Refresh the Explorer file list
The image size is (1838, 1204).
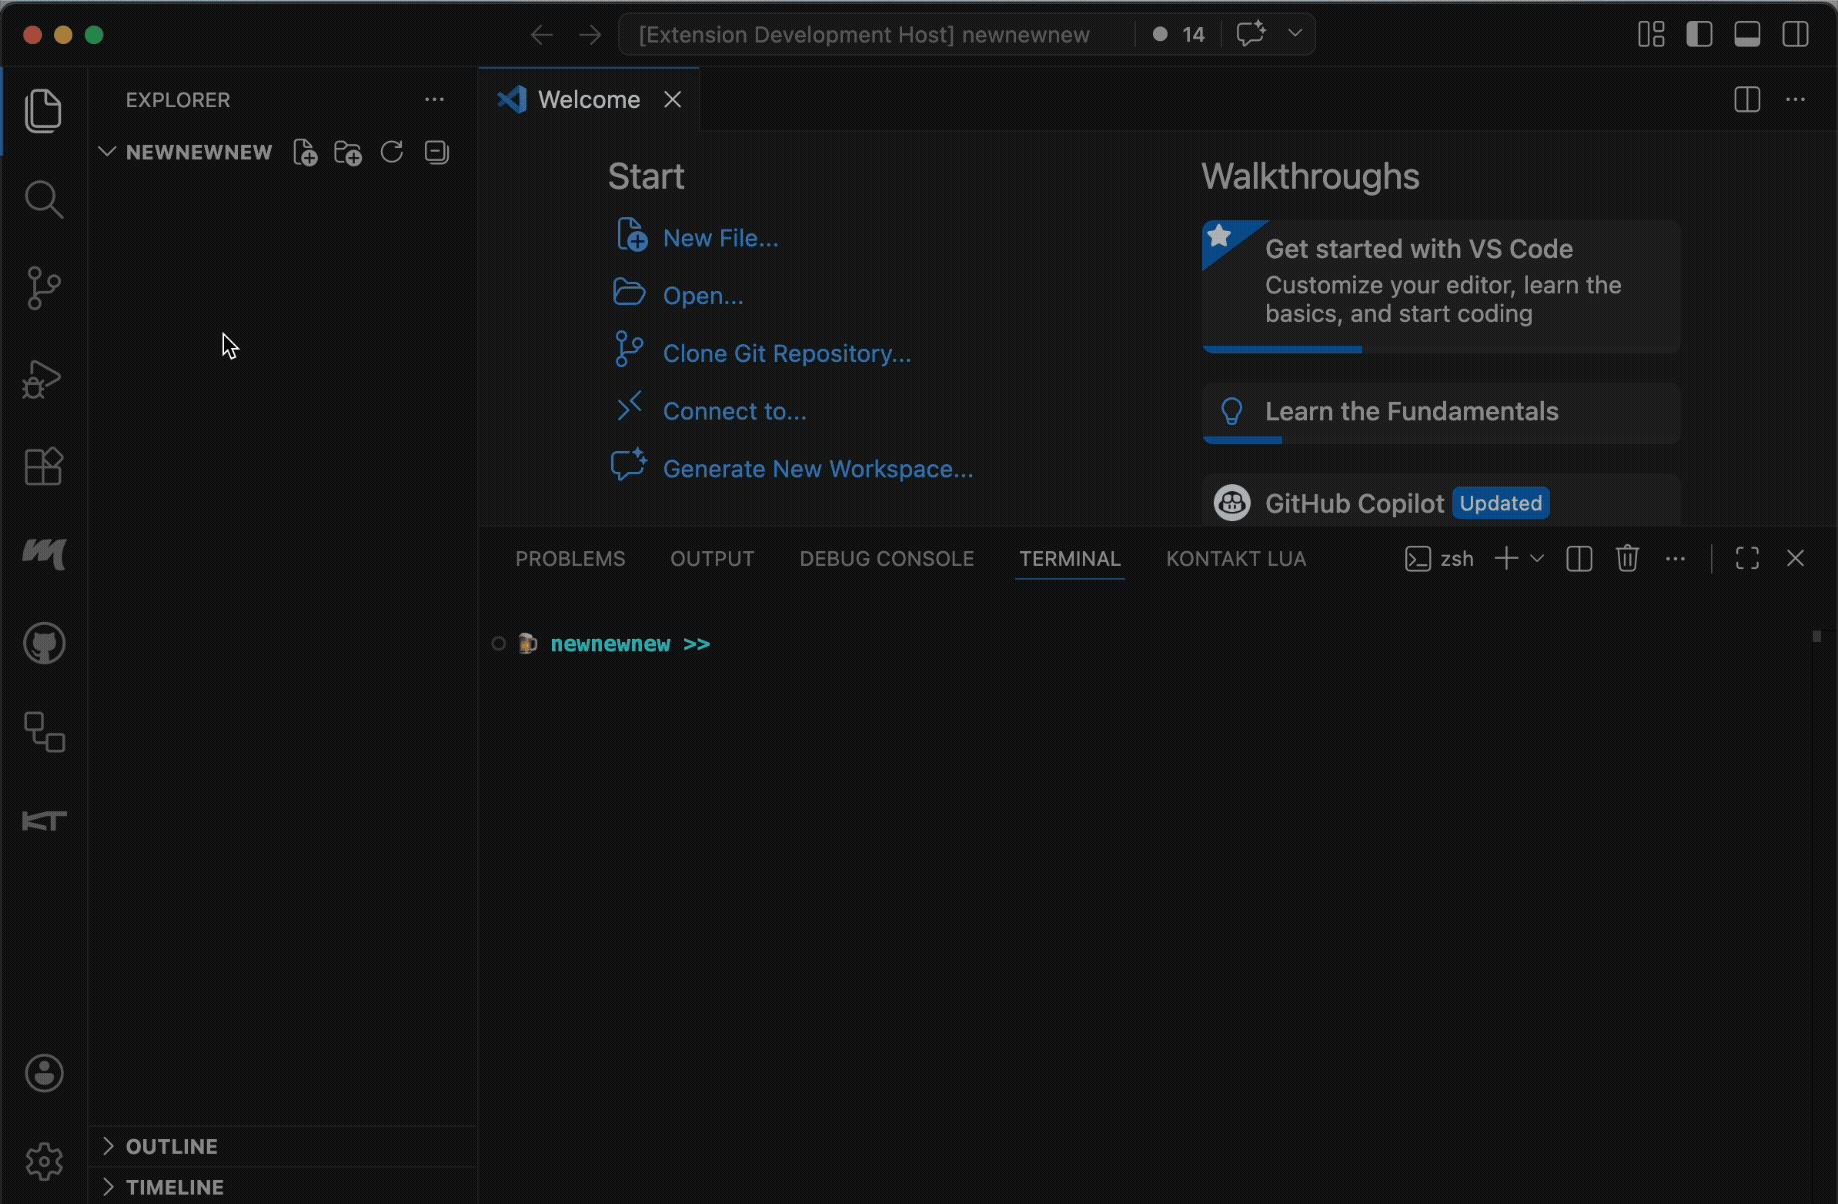392,152
